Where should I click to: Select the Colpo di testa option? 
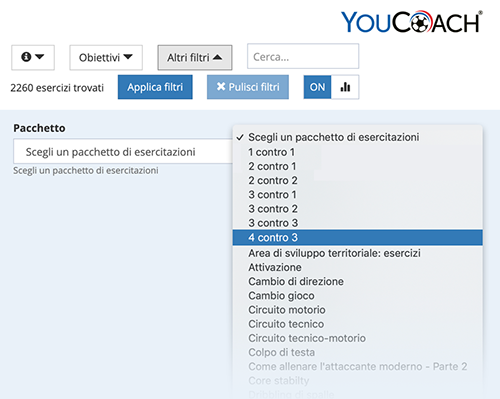point(357,352)
